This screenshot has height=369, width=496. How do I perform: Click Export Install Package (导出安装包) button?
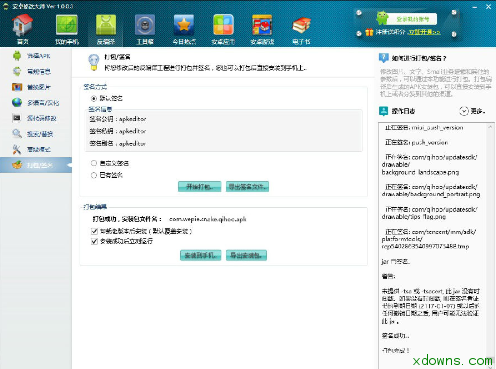click(246, 255)
